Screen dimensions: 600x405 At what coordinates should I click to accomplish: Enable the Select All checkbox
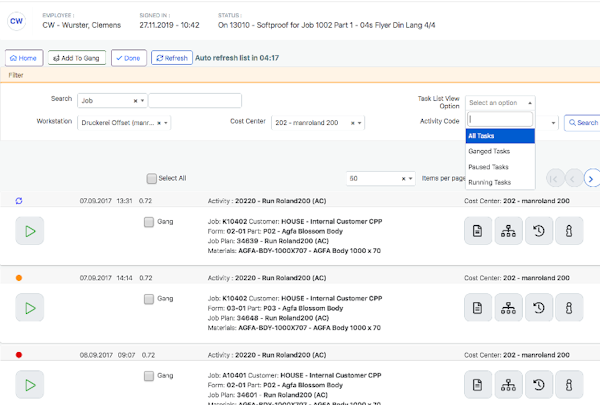click(x=151, y=179)
